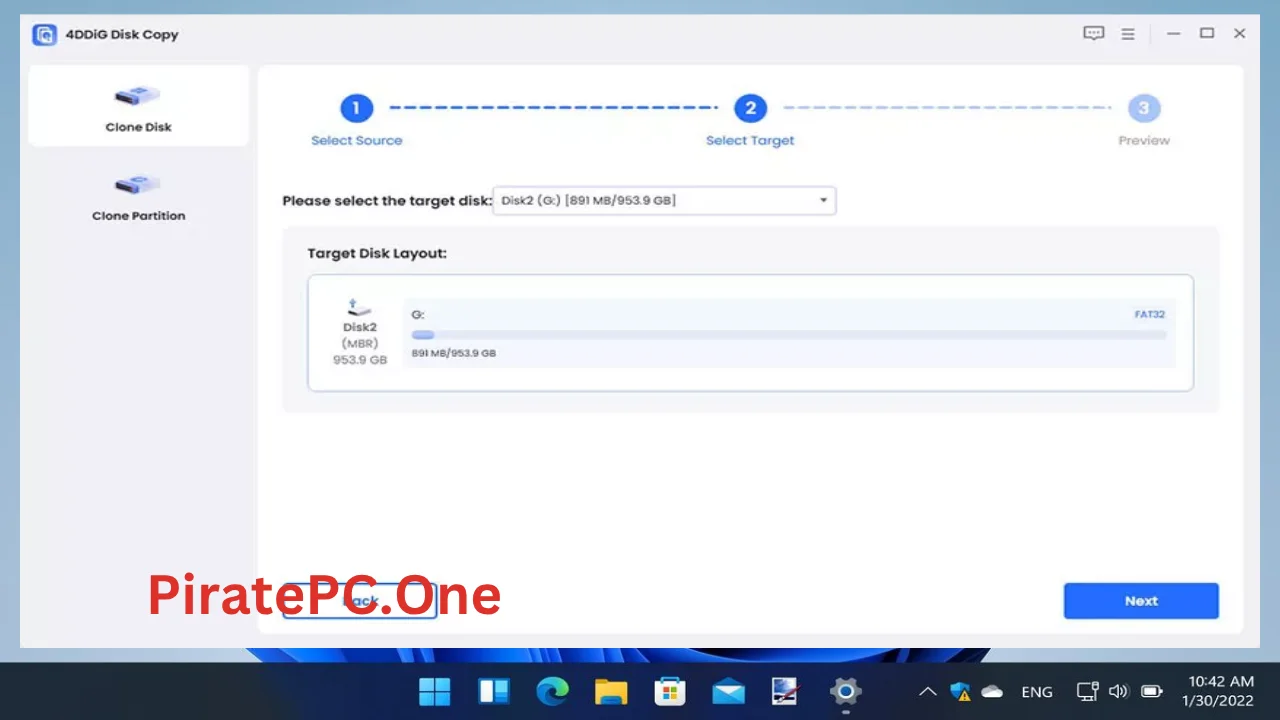This screenshot has width=1280, height=720.
Task: Open the Widgets taskbar icon
Action: click(494, 691)
